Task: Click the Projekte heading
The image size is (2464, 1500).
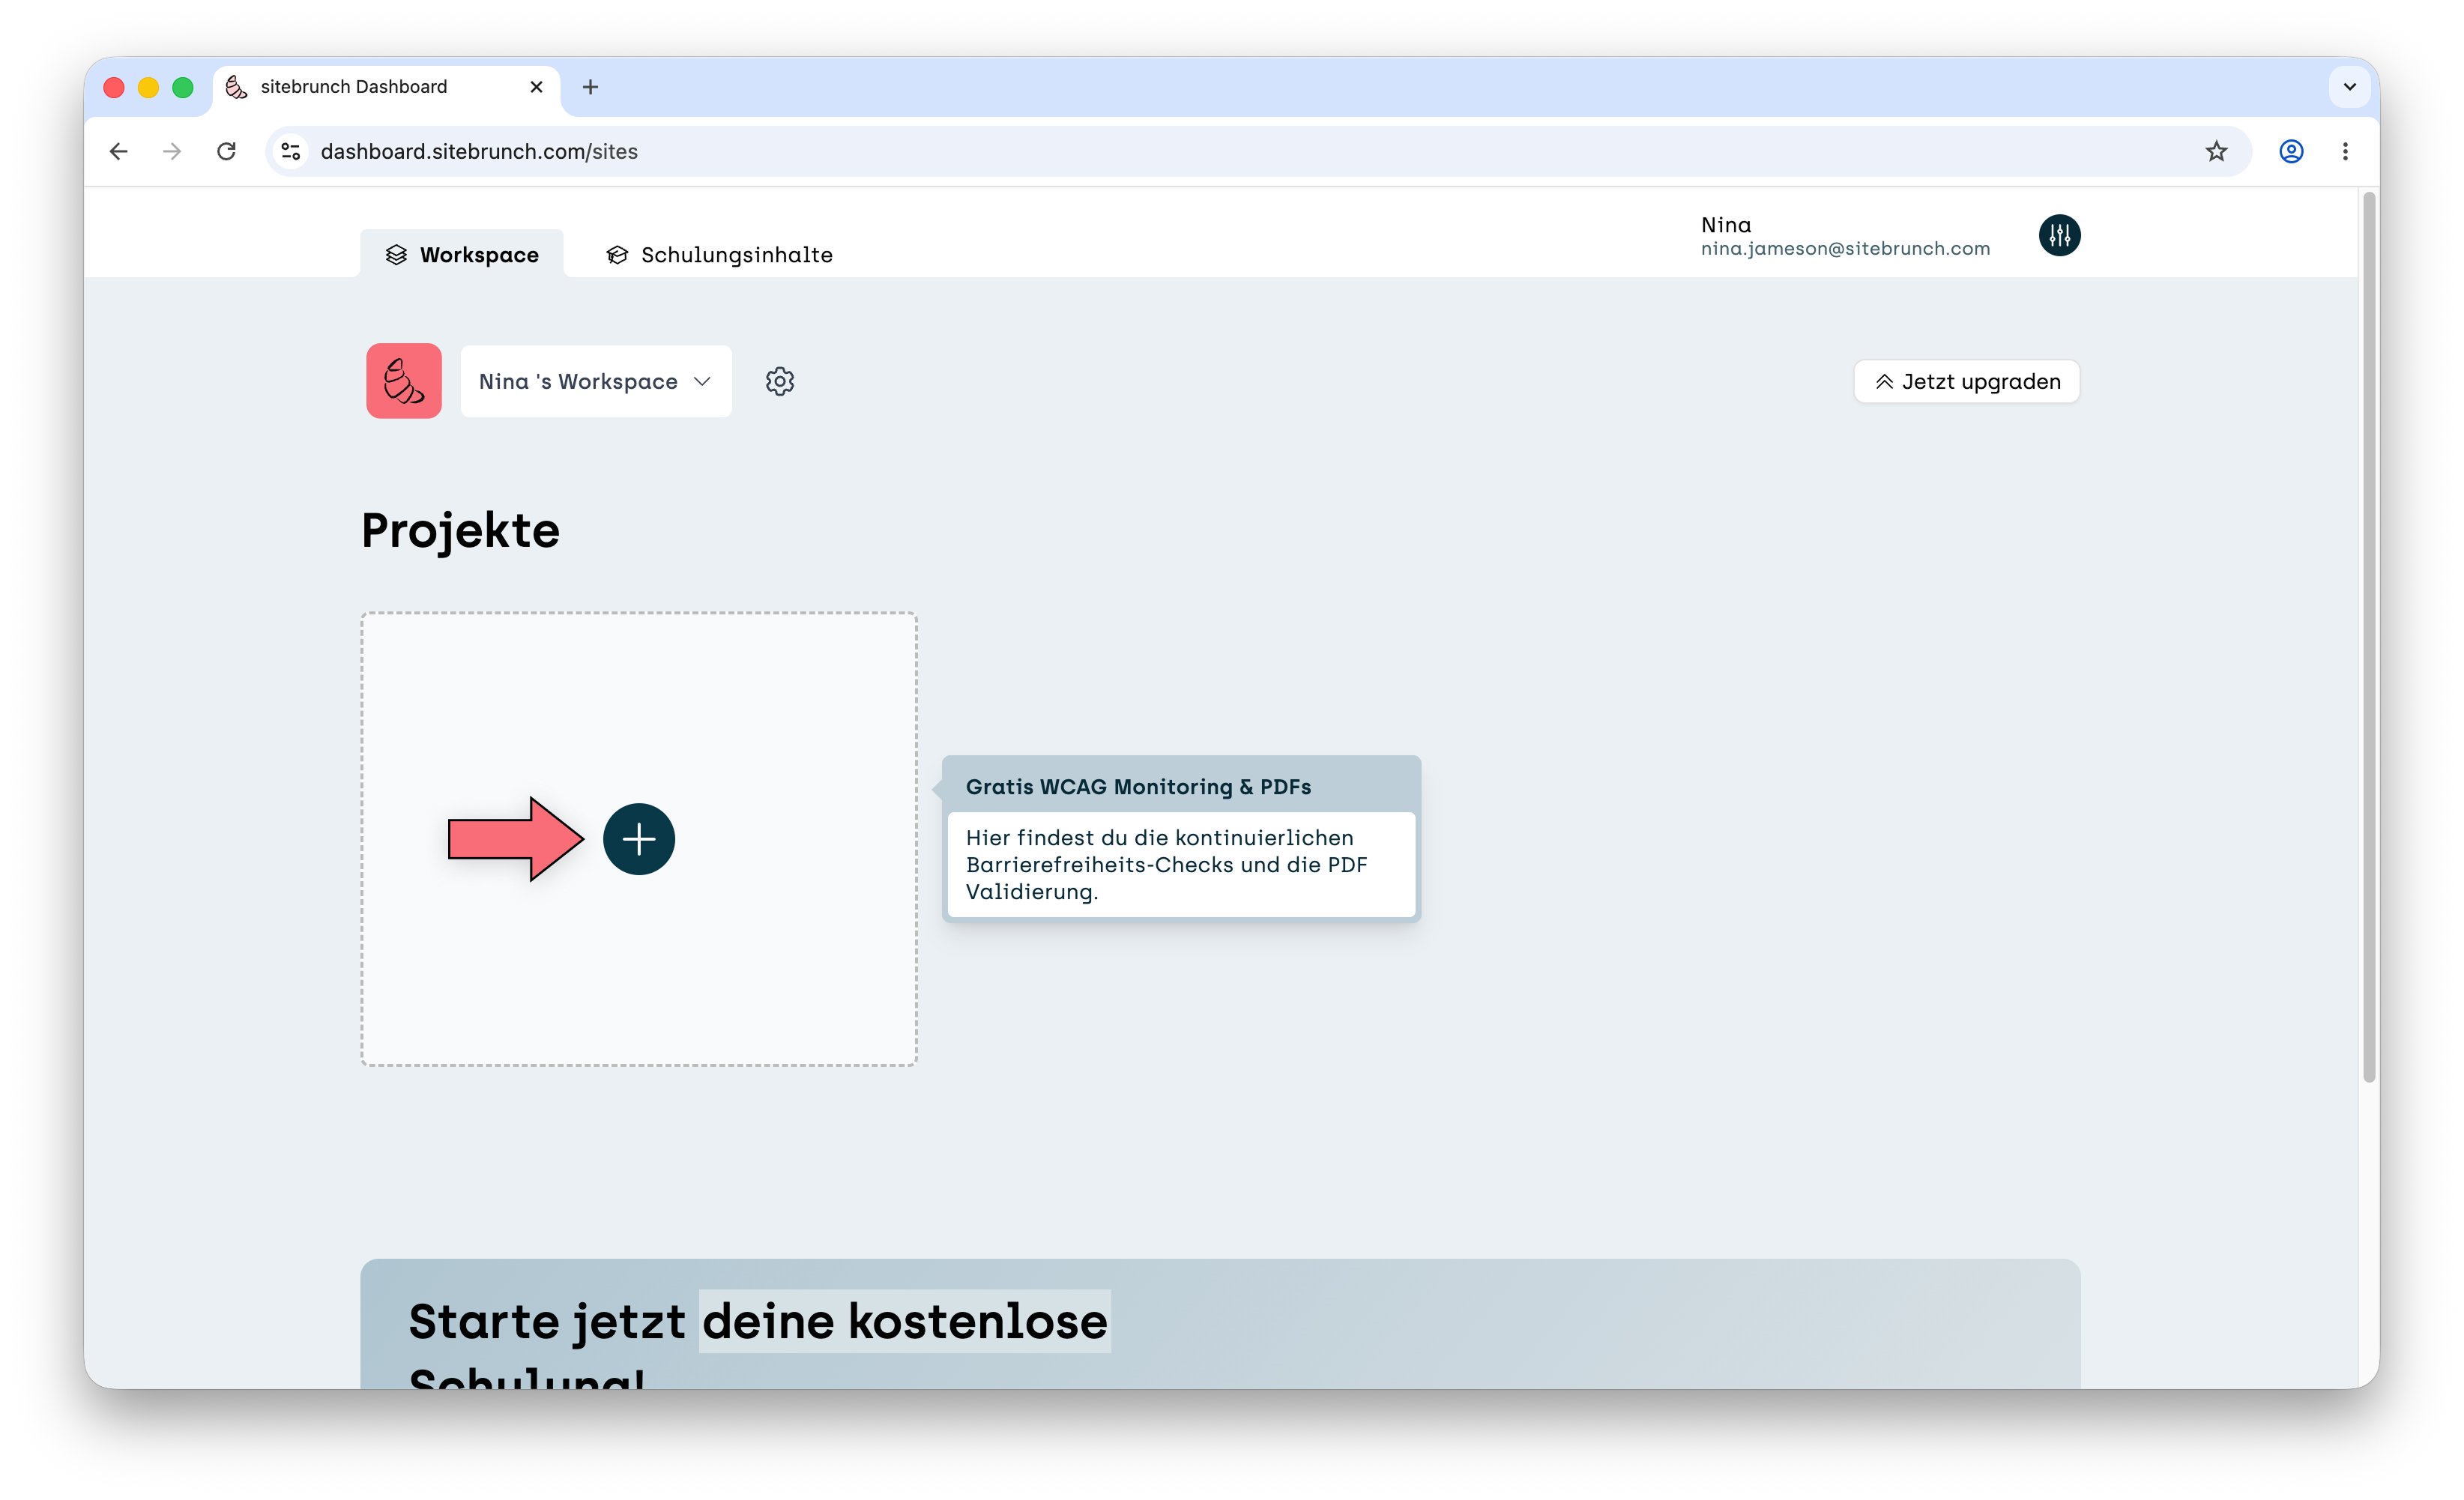Action: (x=460, y=530)
